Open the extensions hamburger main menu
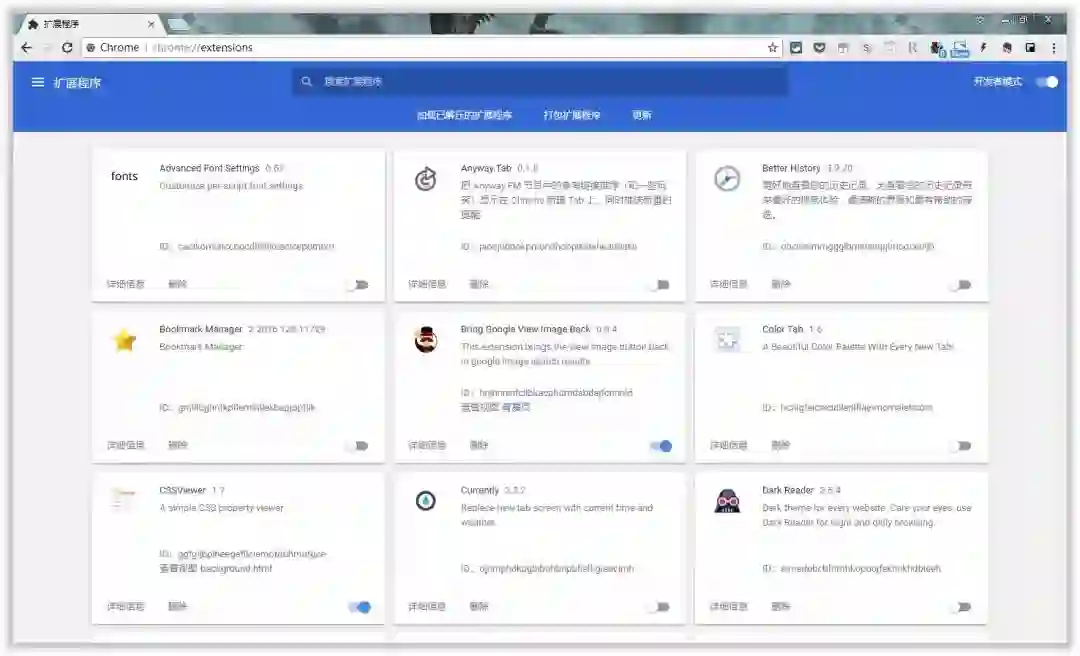This screenshot has height=656, width=1080. coord(38,82)
